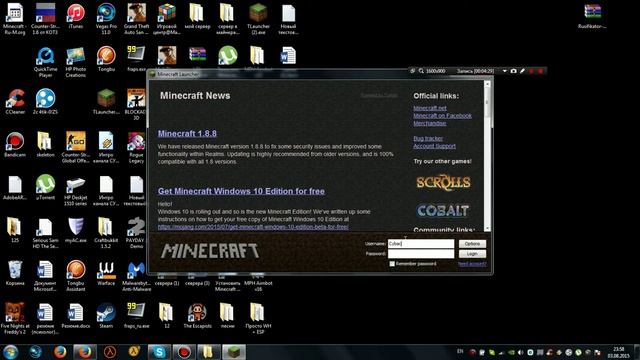Select the PAYDAY 2 Demo icon

click(136, 233)
